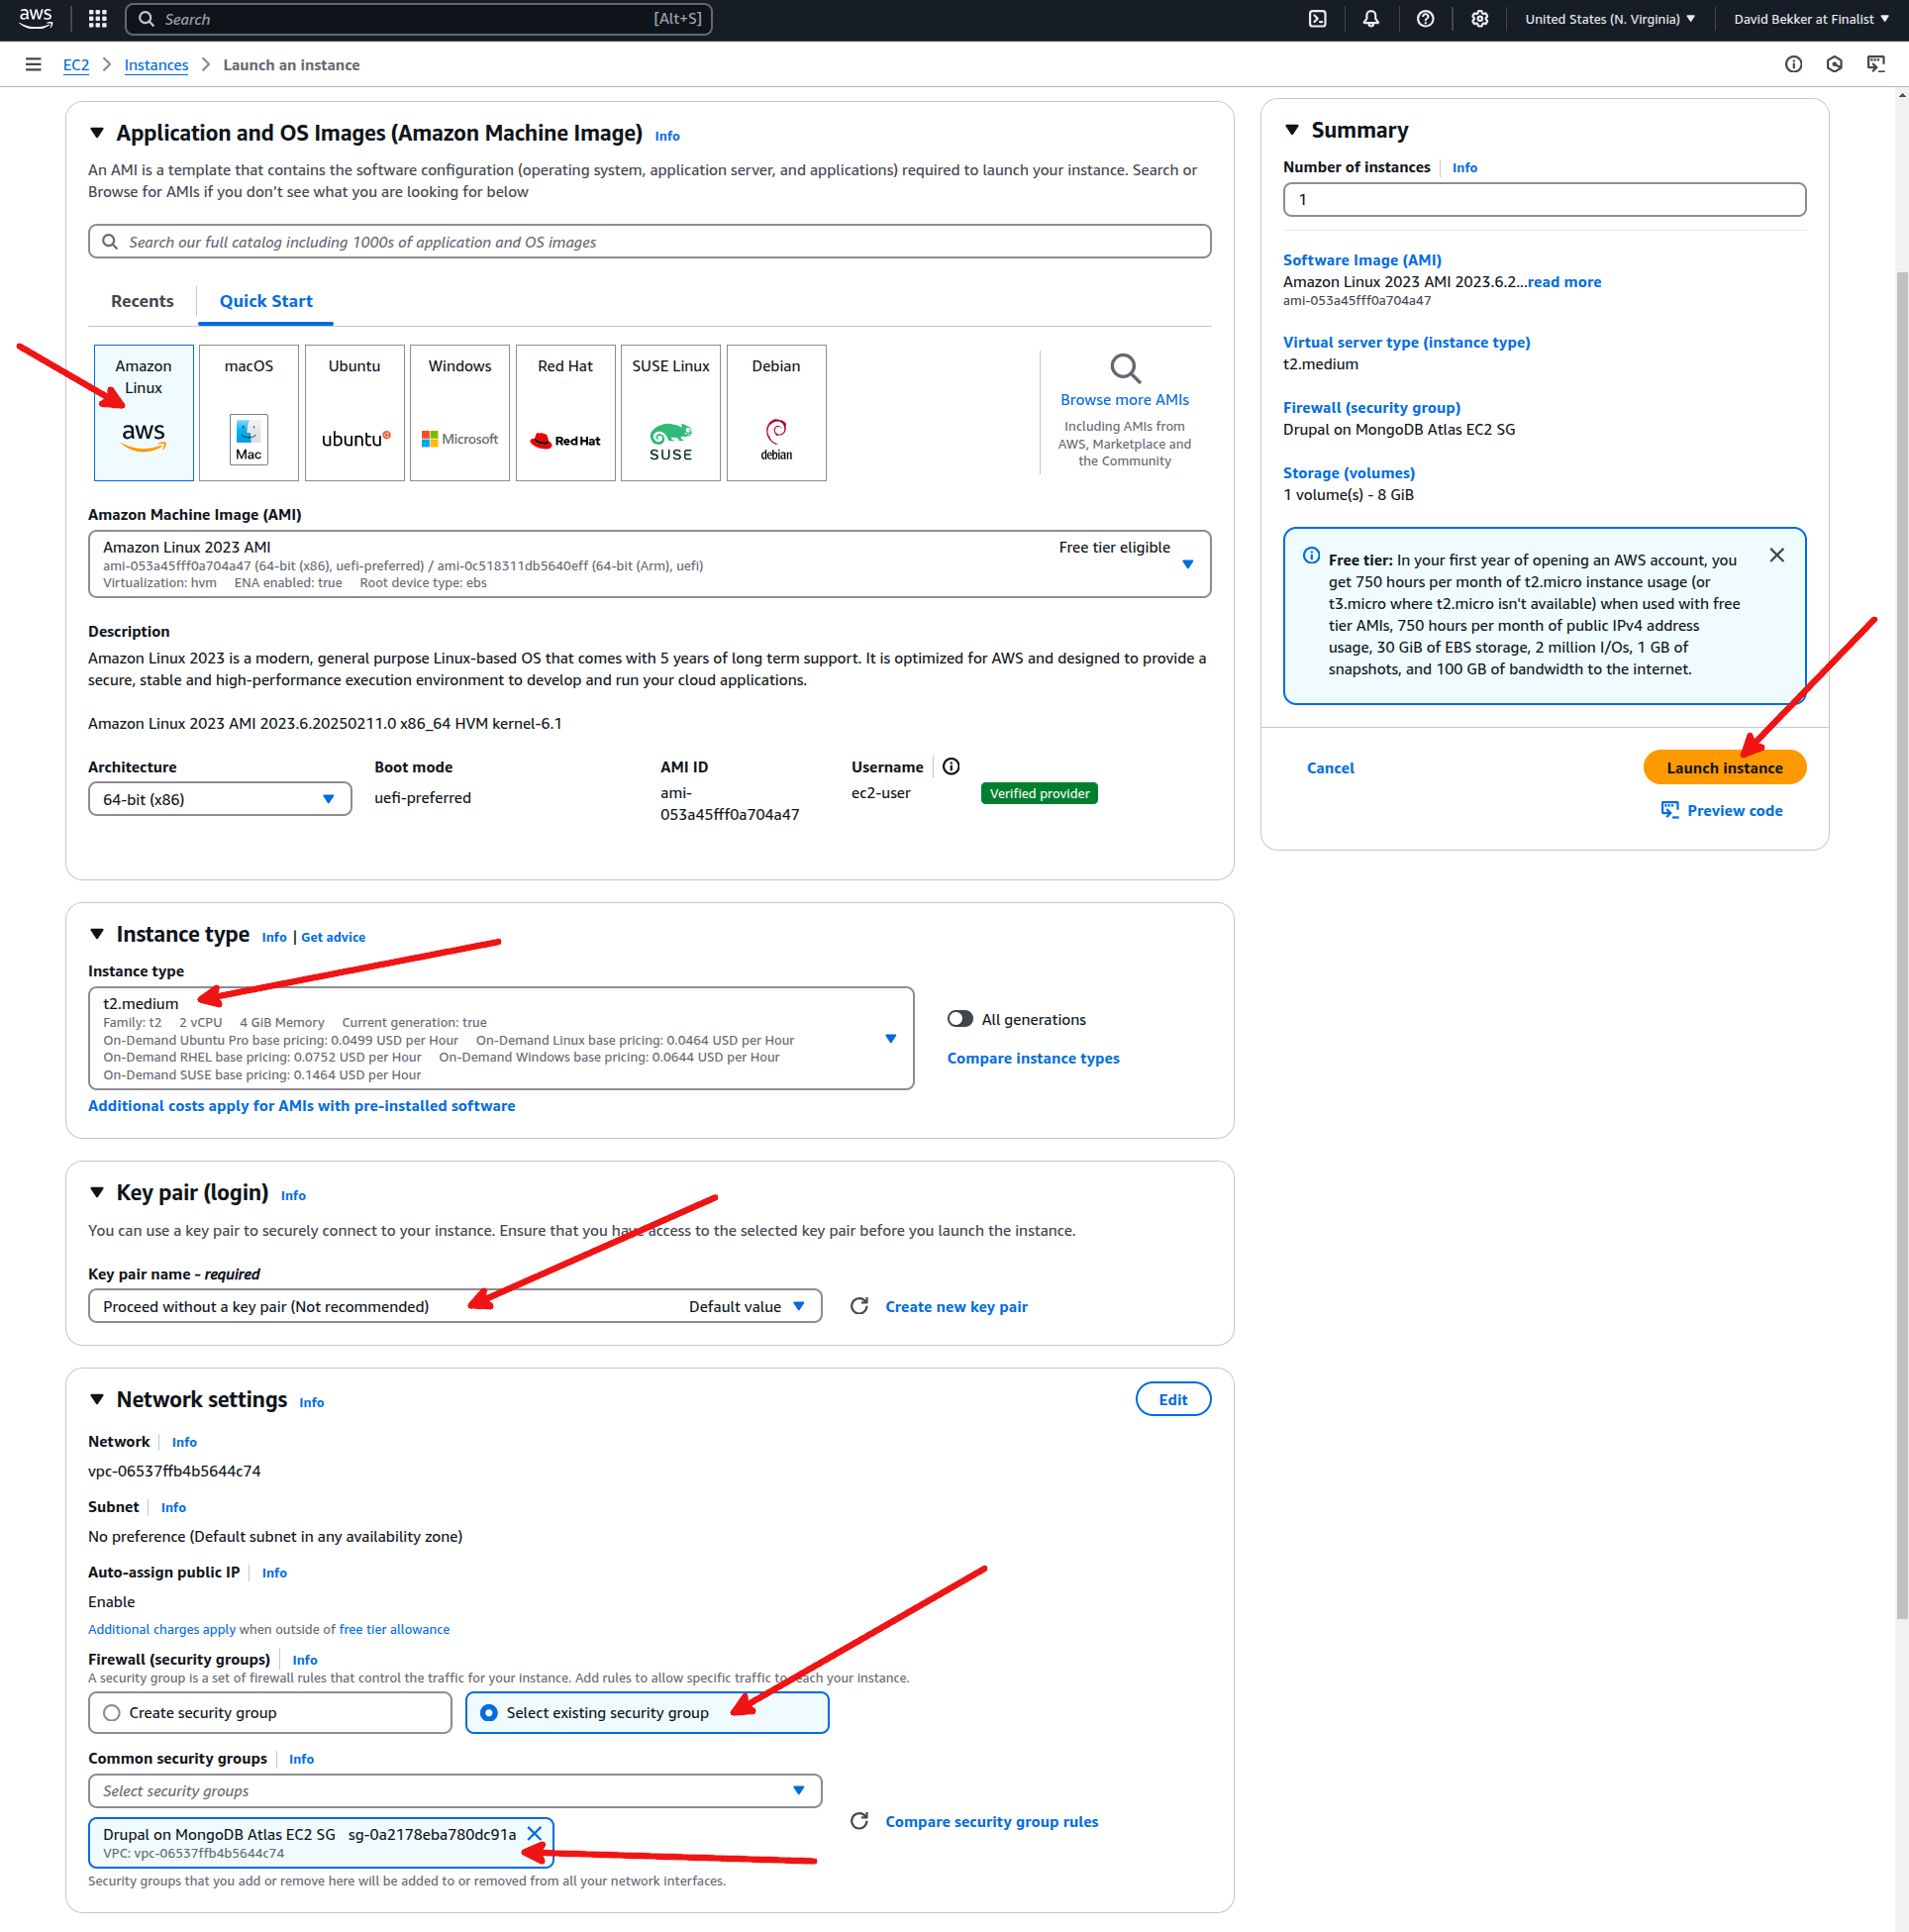The height and width of the screenshot is (1932, 1909).
Task: Select the Amazon Linux AMI tile
Action: pos(144,413)
